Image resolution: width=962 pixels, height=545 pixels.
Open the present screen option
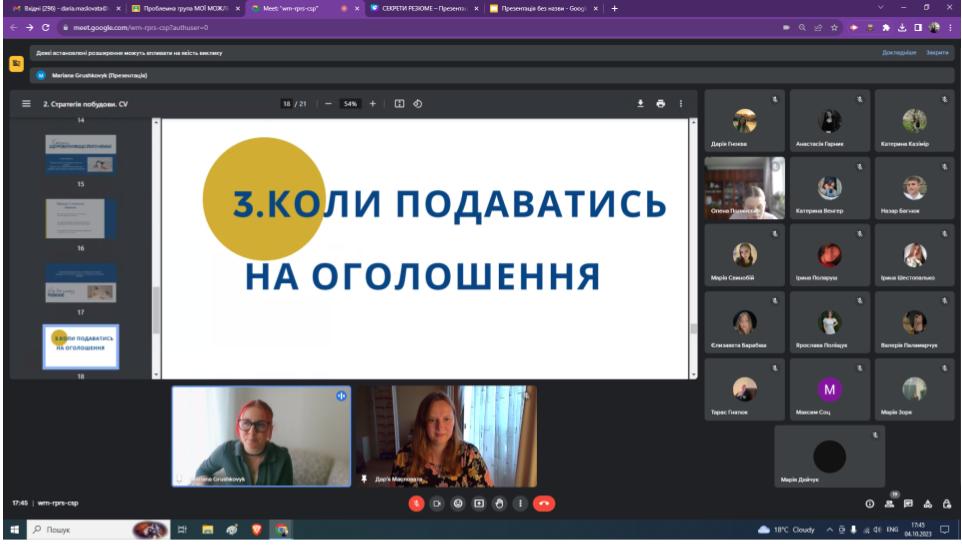coord(479,503)
